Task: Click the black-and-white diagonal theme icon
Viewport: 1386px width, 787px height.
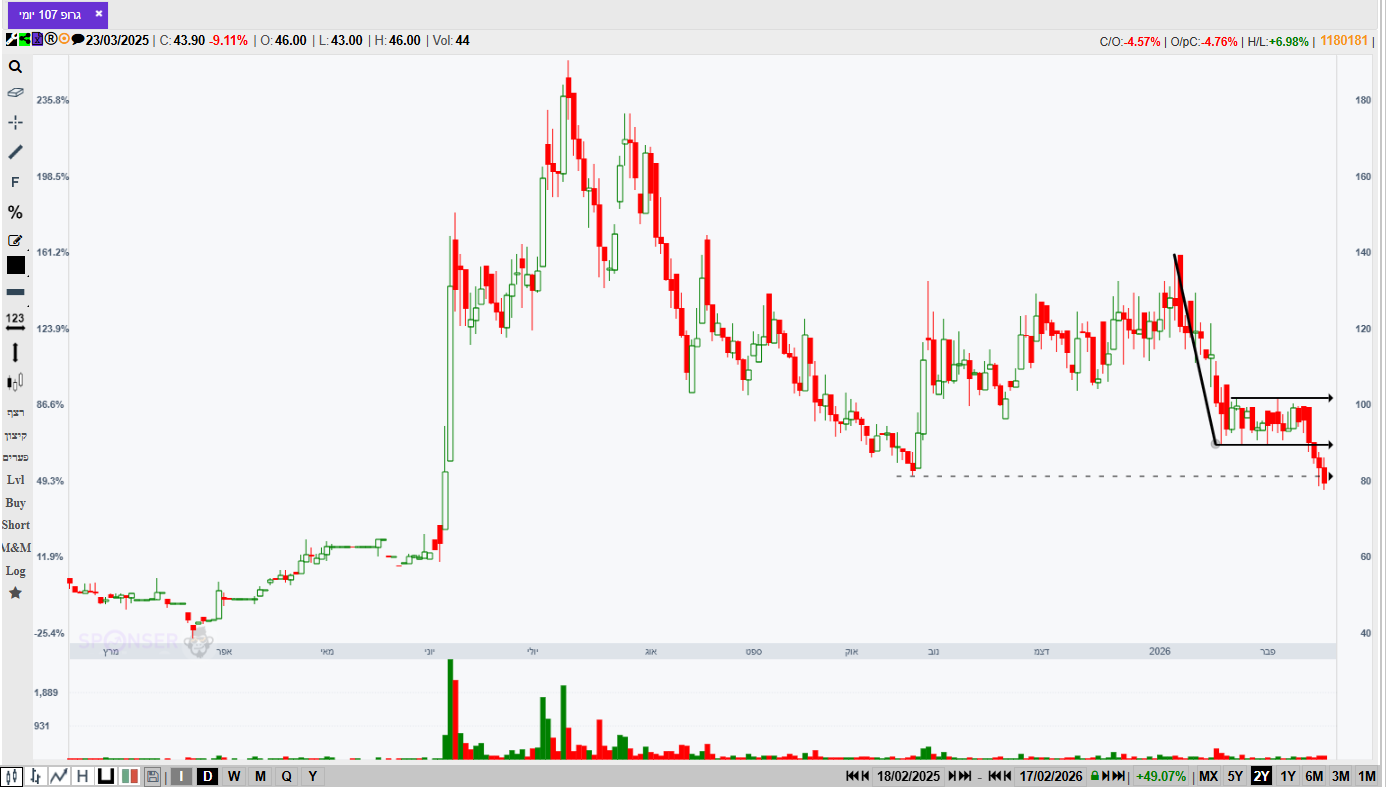Action: 11,40
